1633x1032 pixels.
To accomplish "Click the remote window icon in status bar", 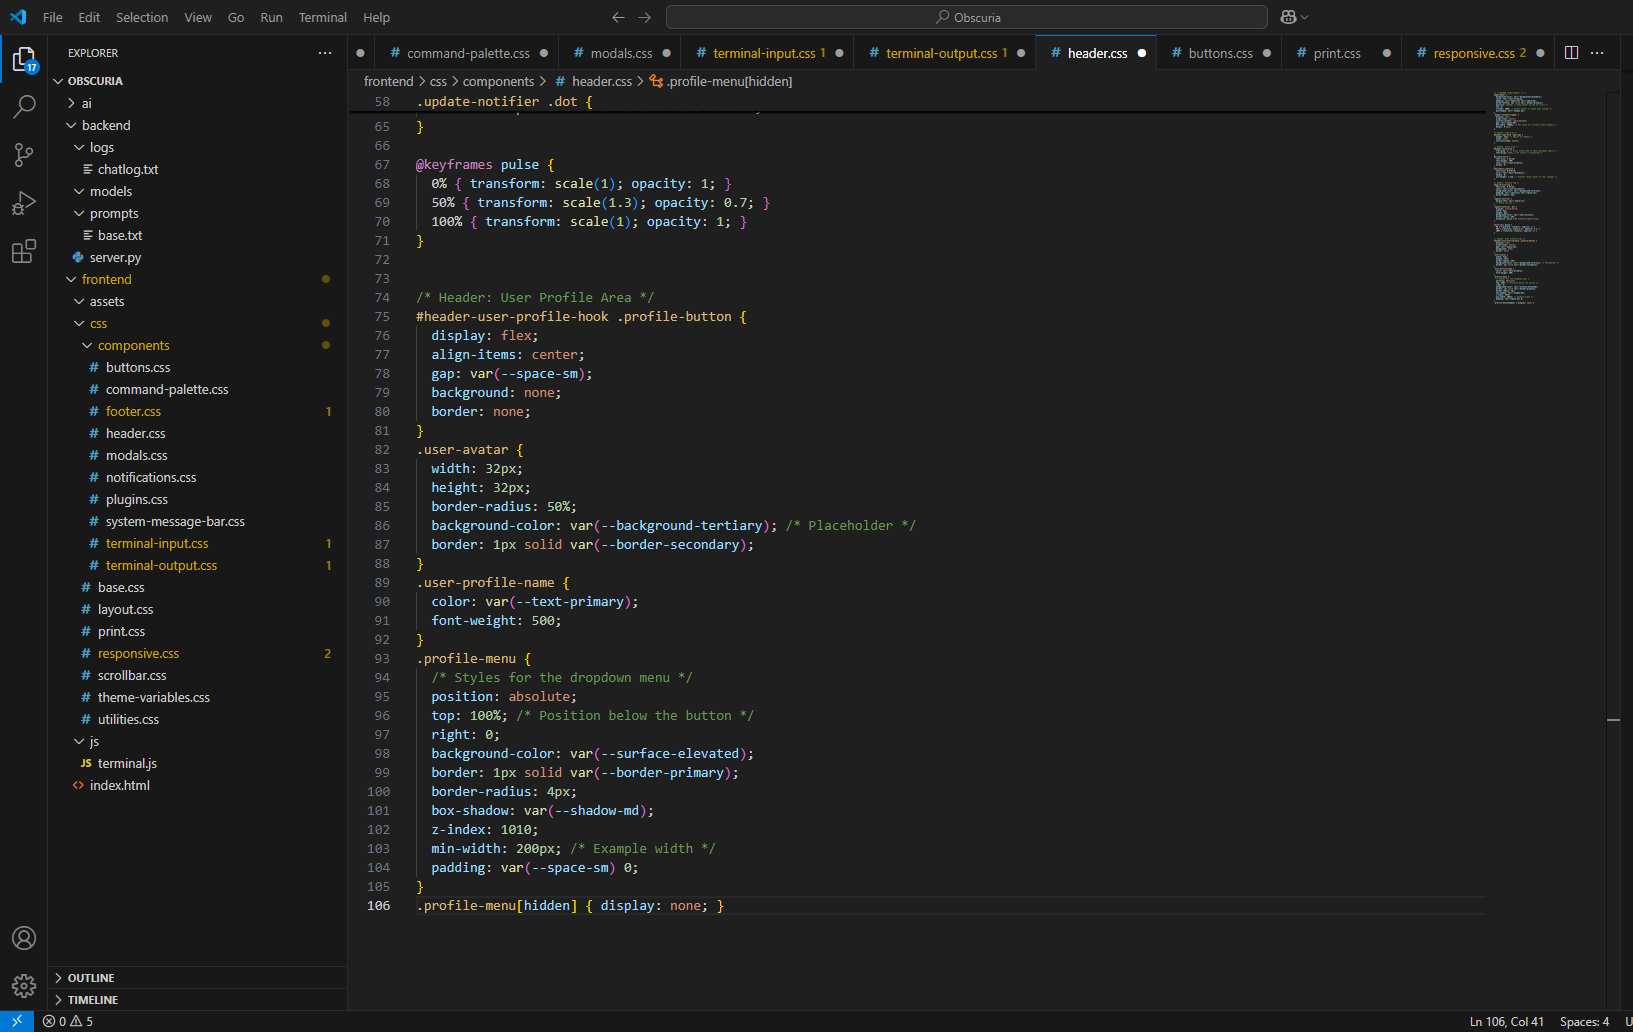I will pos(17,1021).
